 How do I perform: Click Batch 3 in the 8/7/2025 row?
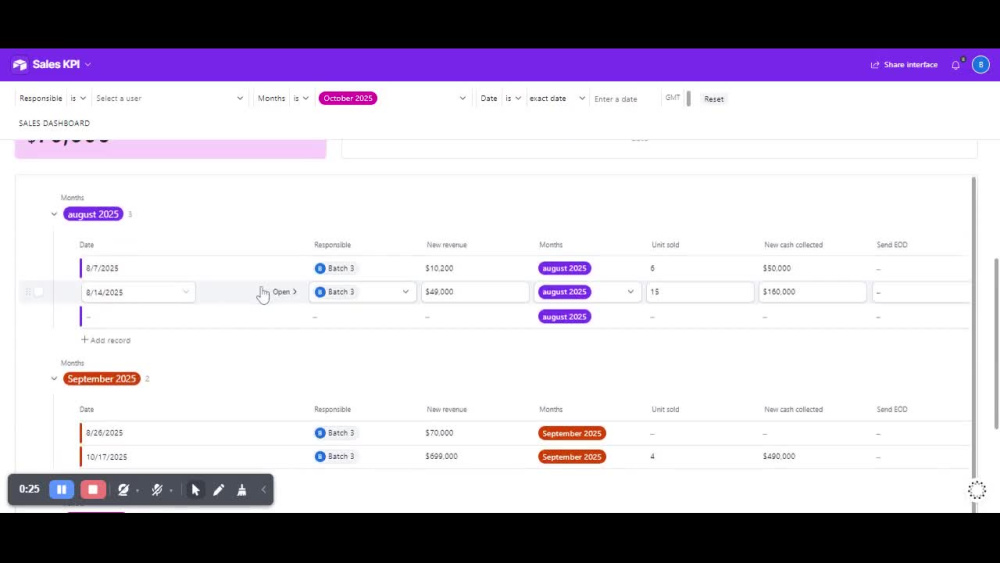(335, 268)
